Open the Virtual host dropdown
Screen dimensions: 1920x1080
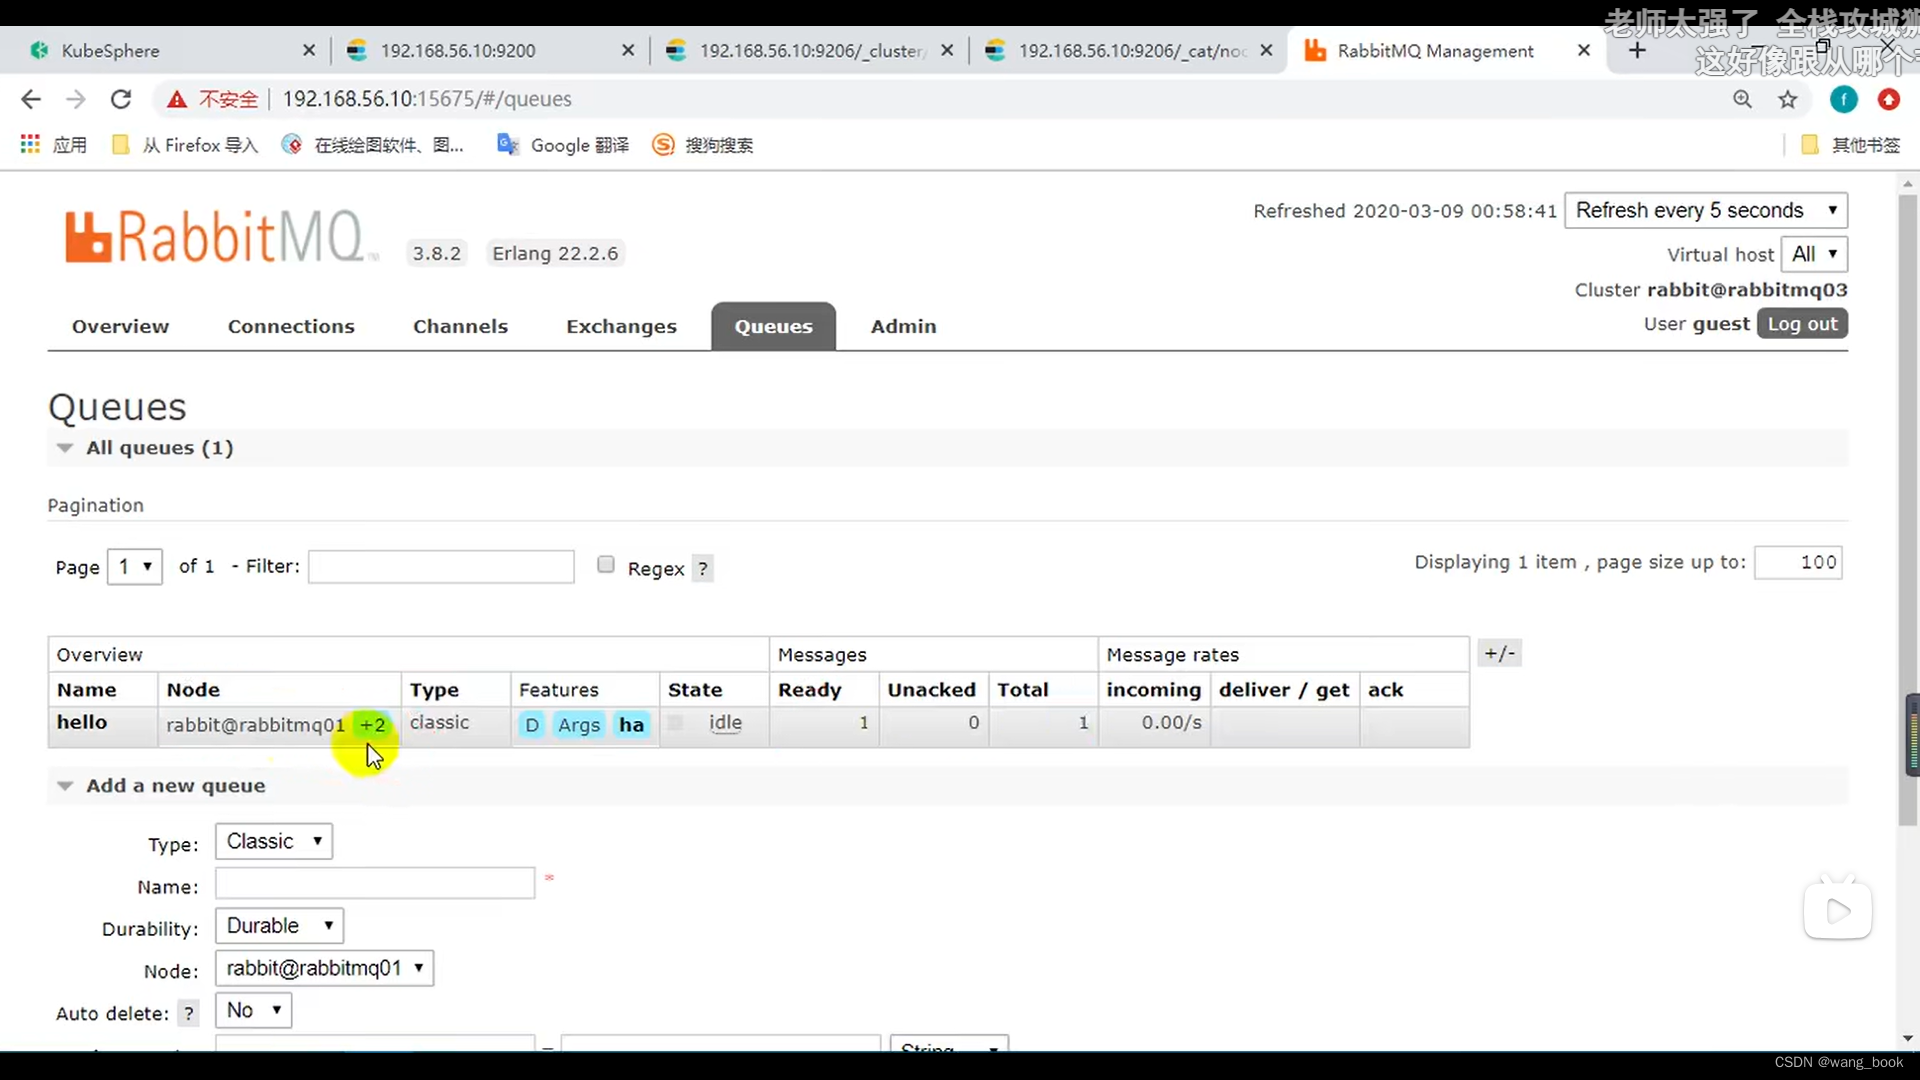[x=1814, y=254]
